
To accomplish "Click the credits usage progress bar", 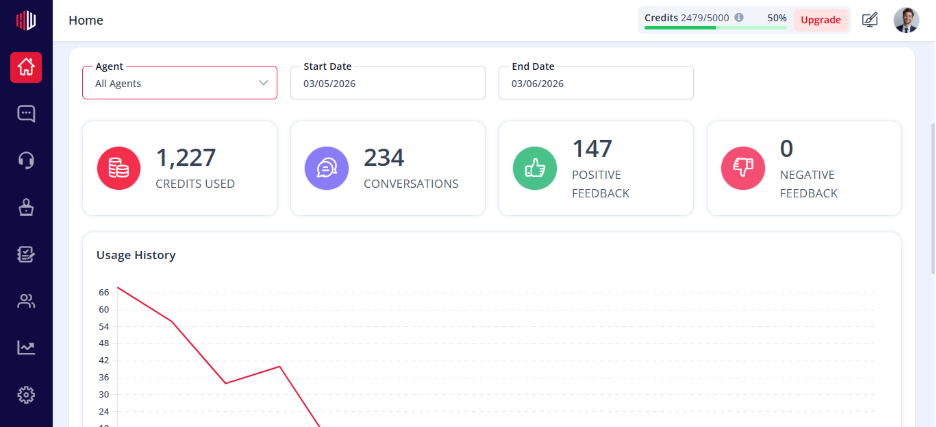I will pyautogui.click(x=716, y=27).
